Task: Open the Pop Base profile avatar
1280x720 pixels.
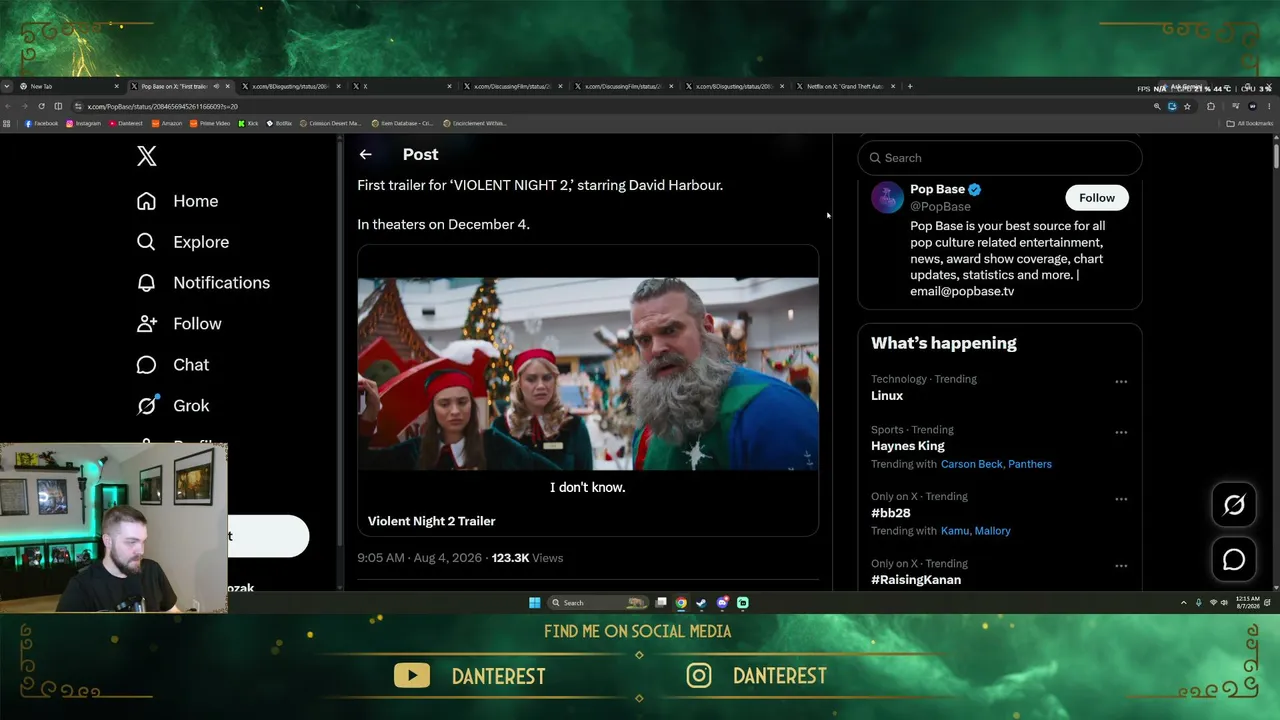Action: click(x=887, y=198)
